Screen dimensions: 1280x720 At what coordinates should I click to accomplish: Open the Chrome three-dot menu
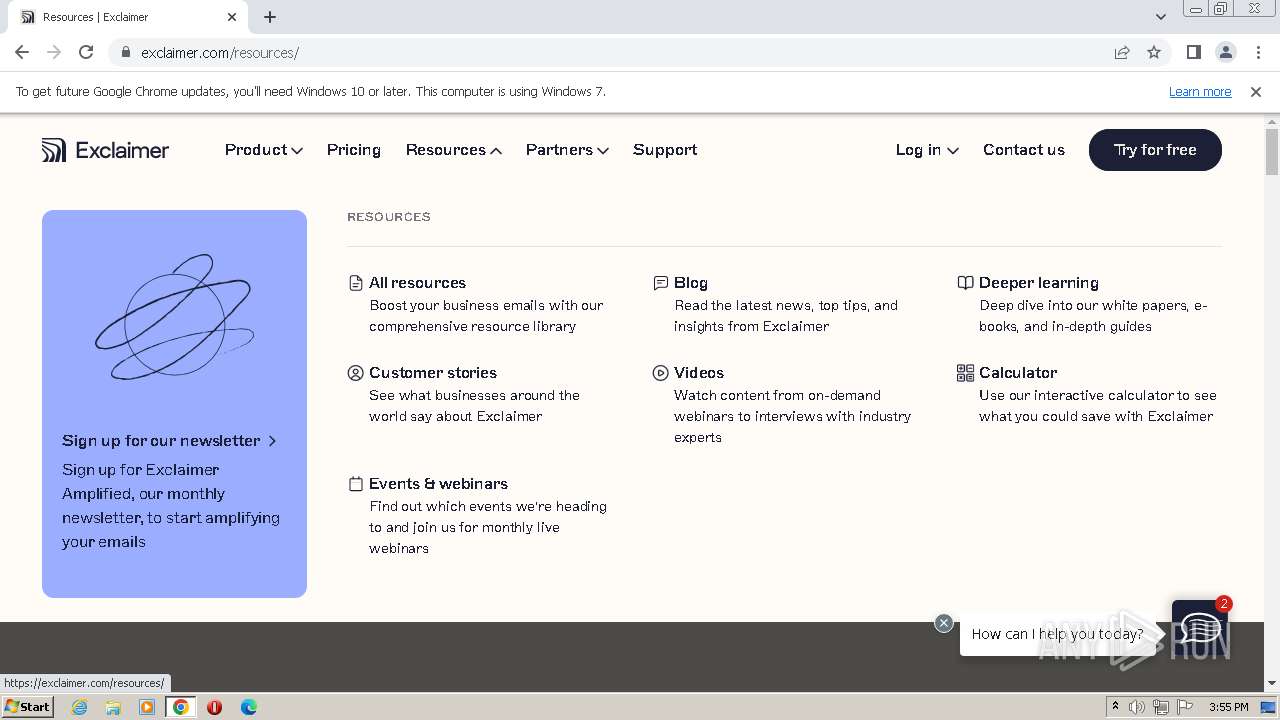[1258, 52]
